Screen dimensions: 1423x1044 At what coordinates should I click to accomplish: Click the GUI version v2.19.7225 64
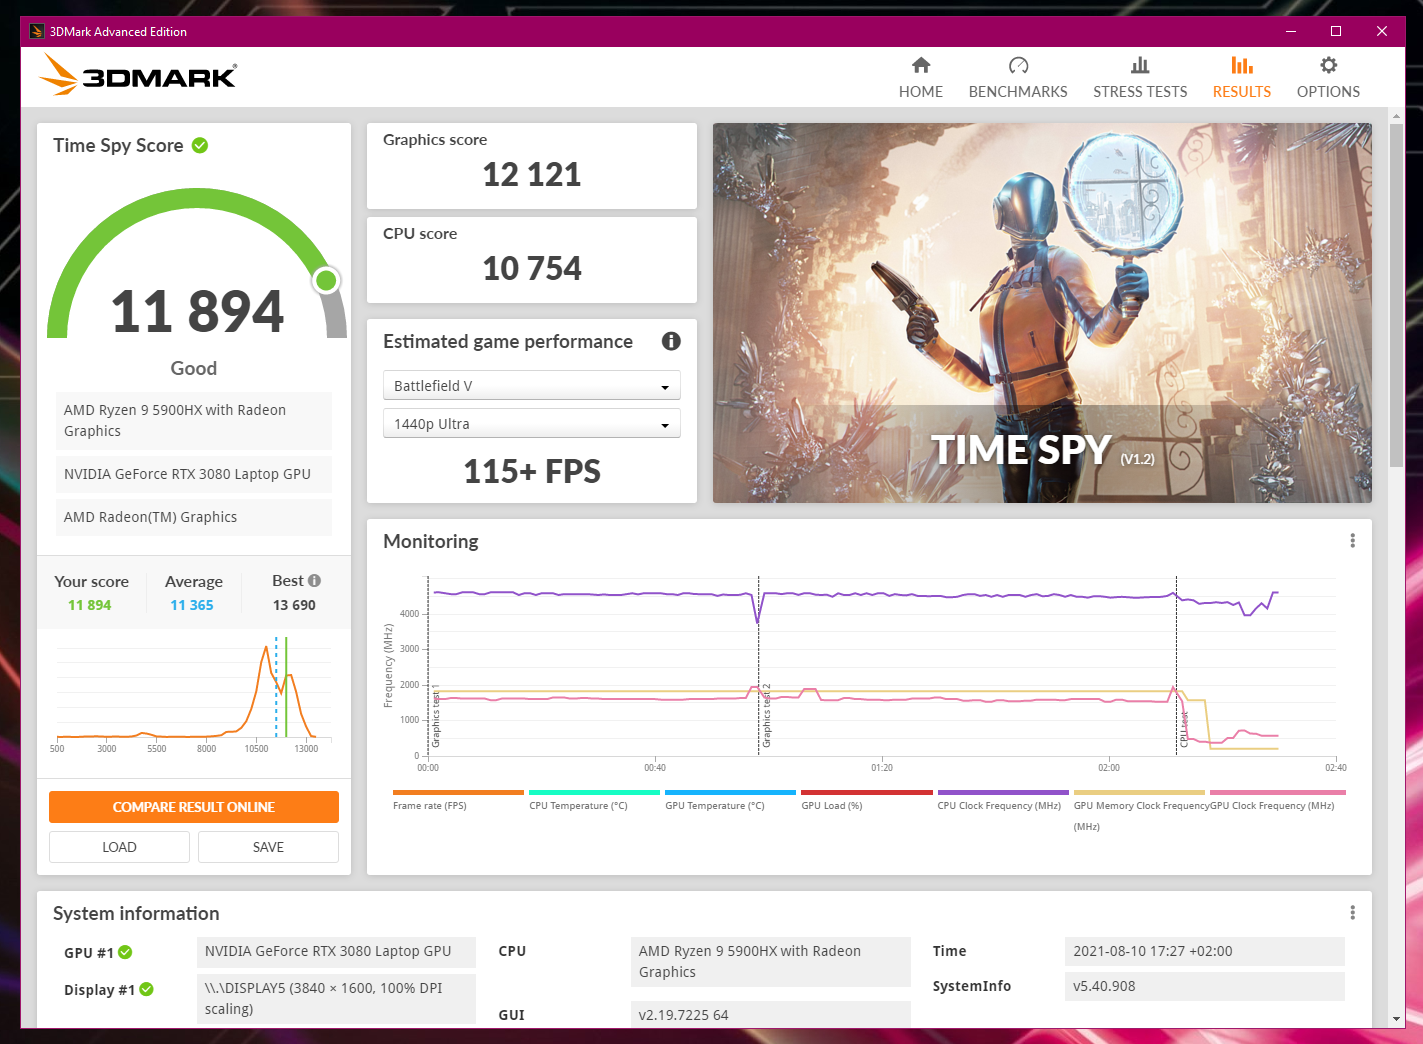[771, 1014]
